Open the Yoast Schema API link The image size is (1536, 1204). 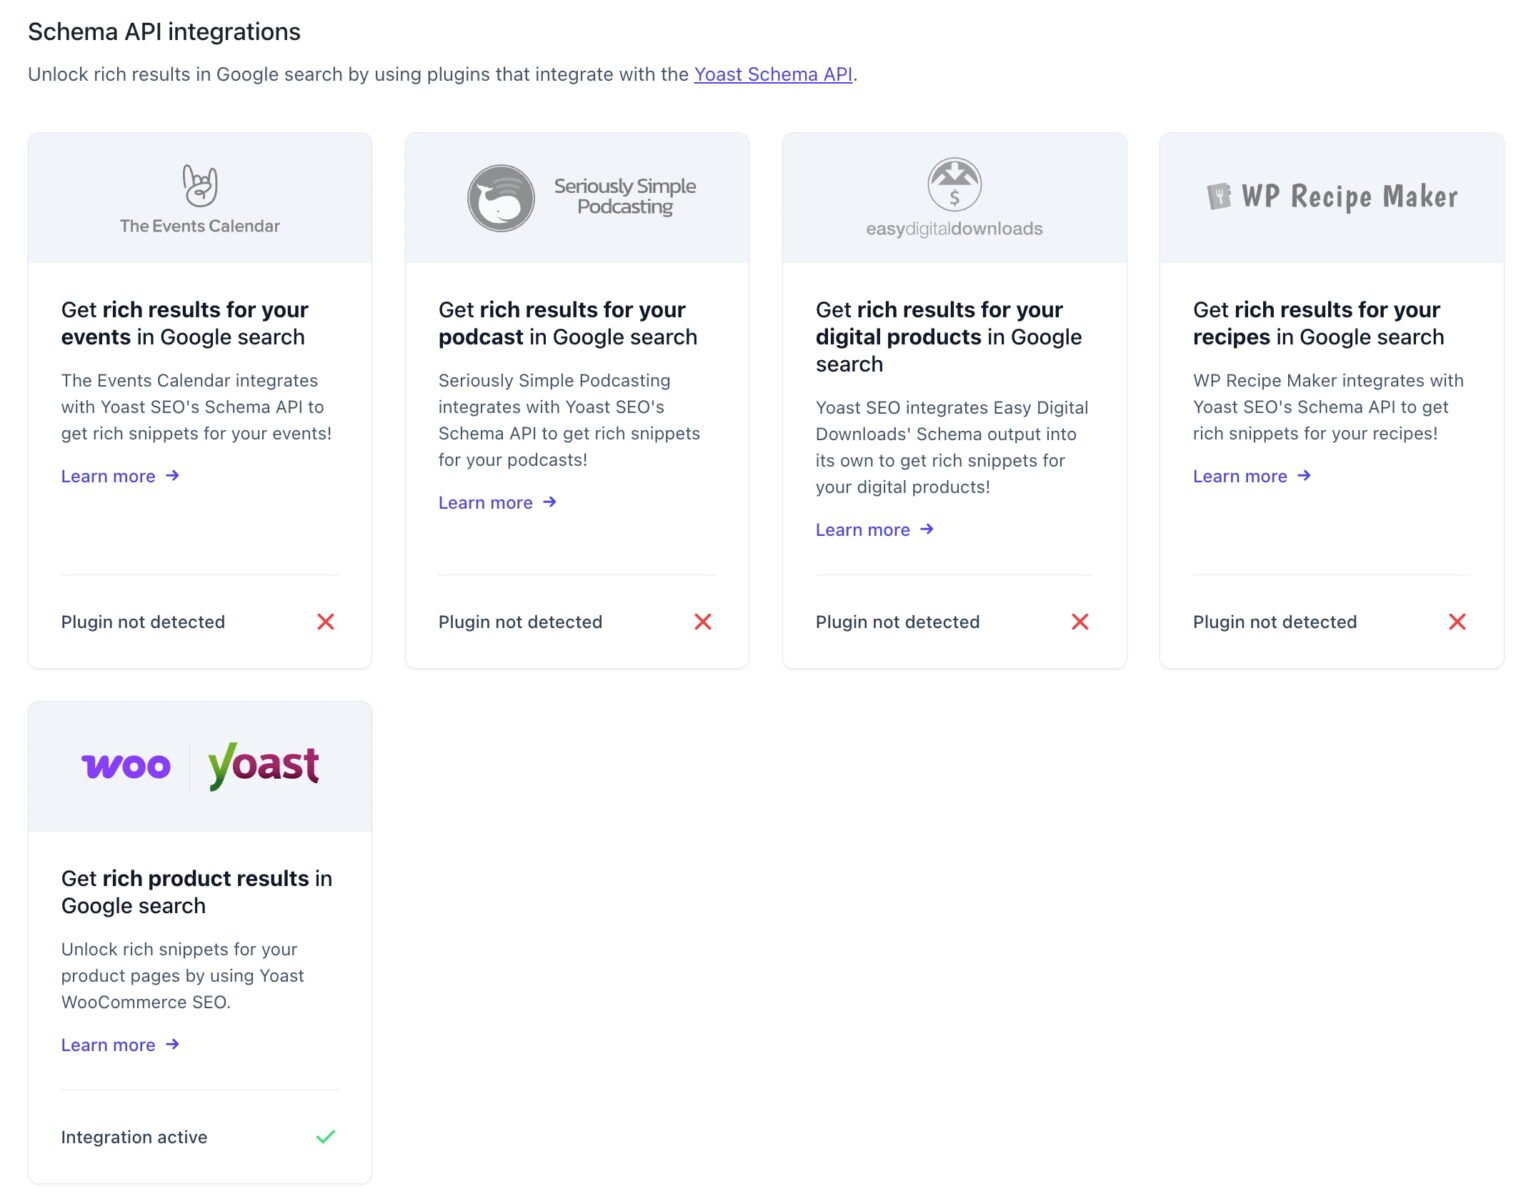tap(774, 74)
